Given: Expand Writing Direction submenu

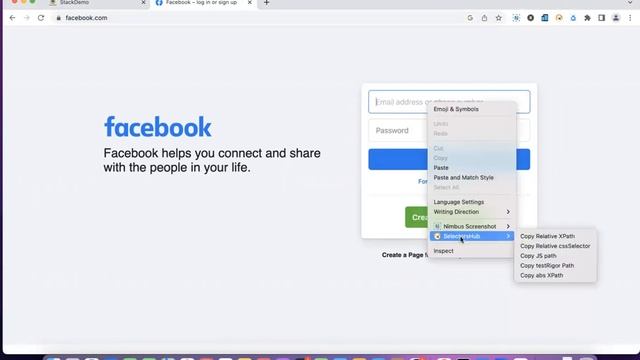Looking at the screenshot, I should (x=471, y=212).
